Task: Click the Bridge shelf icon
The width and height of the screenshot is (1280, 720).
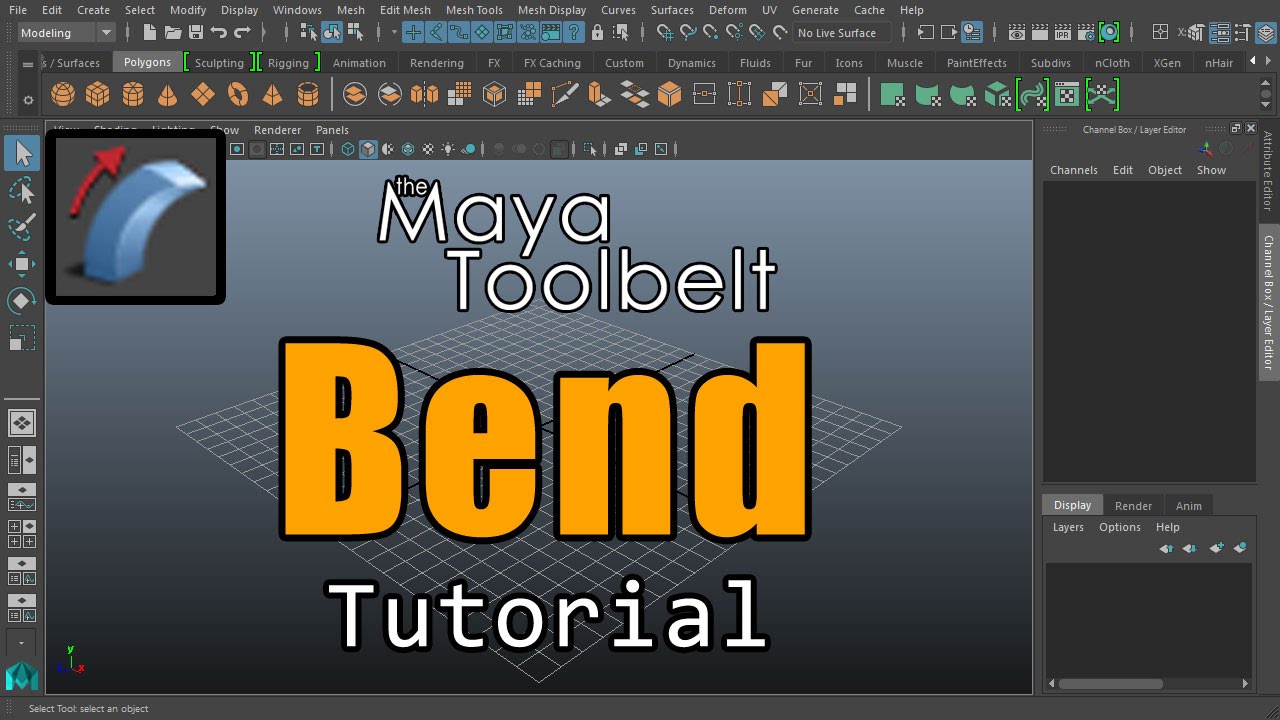Action: tap(634, 95)
